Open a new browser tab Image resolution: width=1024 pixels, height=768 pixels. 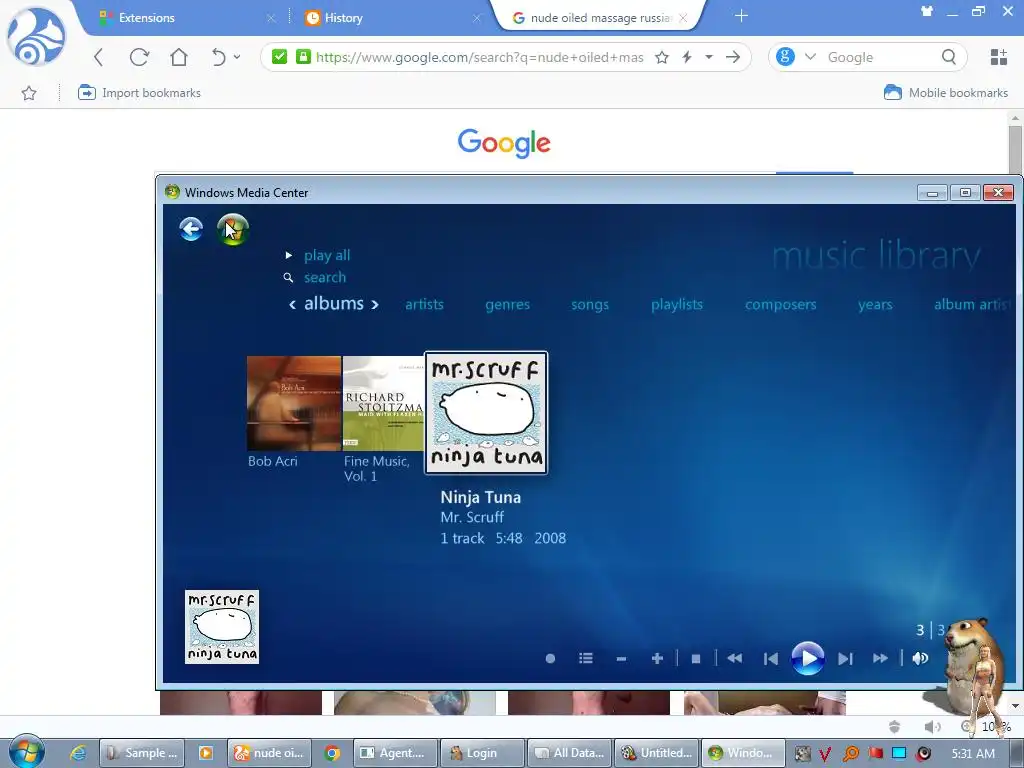pyautogui.click(x=741, y=16)
